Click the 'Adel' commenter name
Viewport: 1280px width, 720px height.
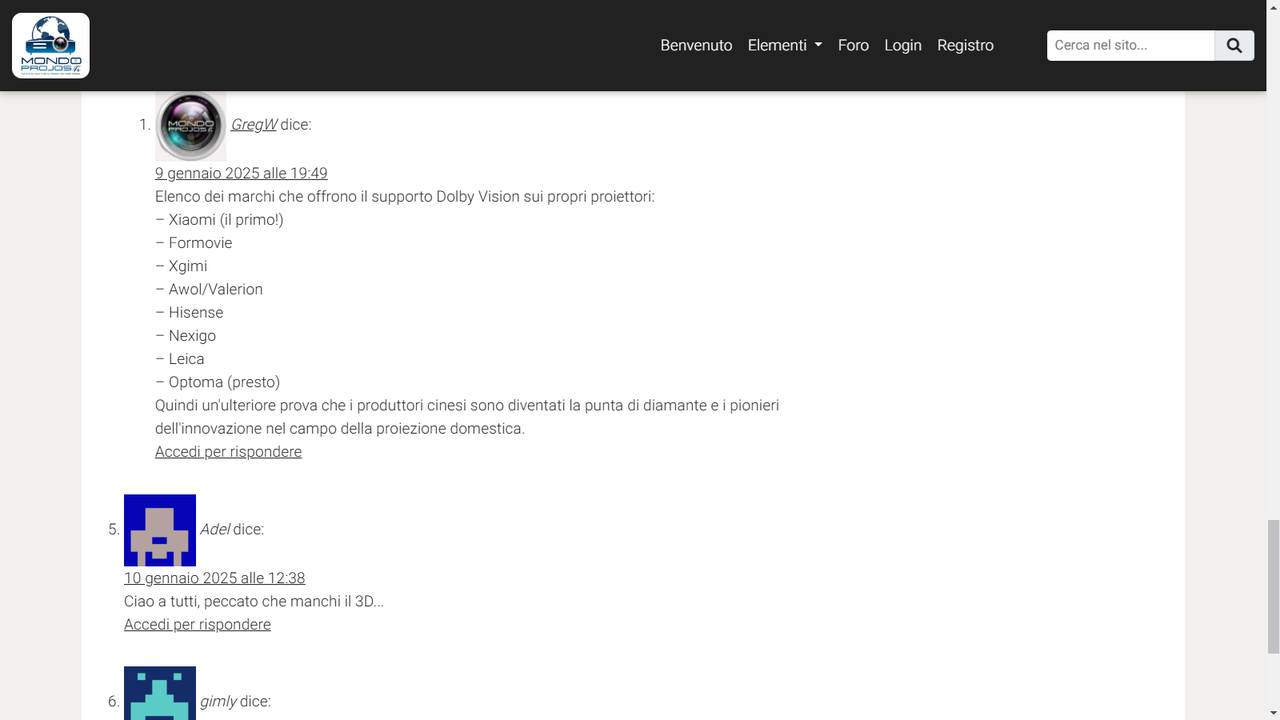(215, 529)
